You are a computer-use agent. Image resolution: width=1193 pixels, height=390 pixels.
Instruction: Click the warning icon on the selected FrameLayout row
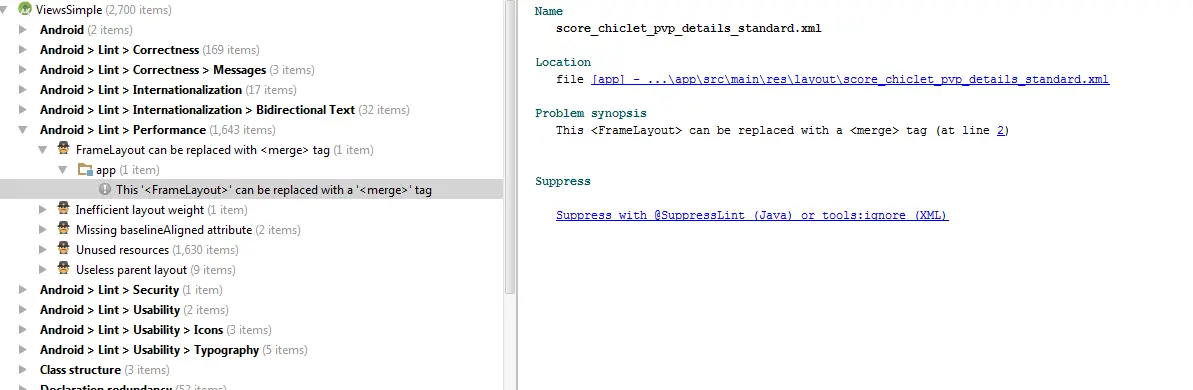(106, 189)
